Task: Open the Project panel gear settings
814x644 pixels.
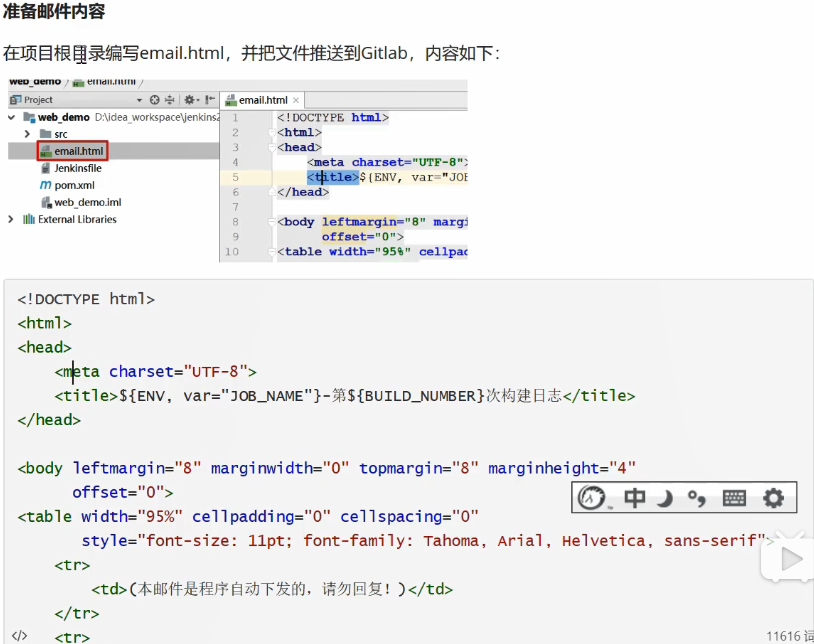Action: 191,100
